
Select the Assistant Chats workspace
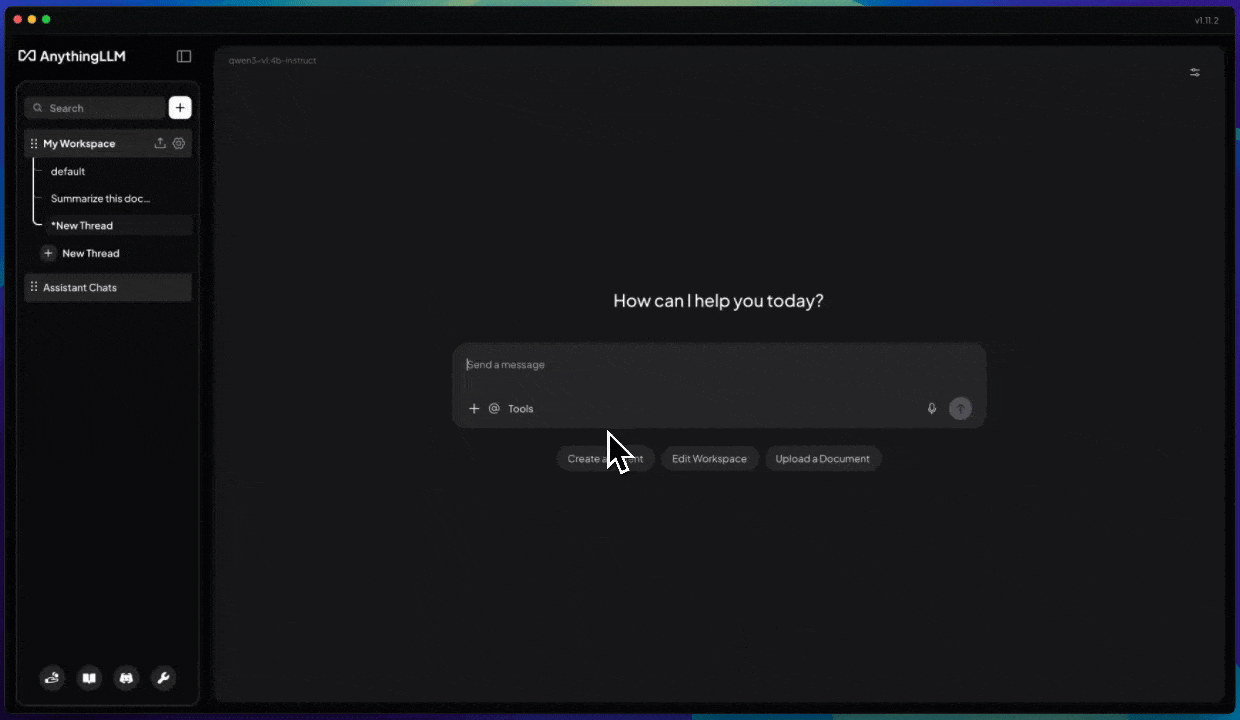point(80,288)
